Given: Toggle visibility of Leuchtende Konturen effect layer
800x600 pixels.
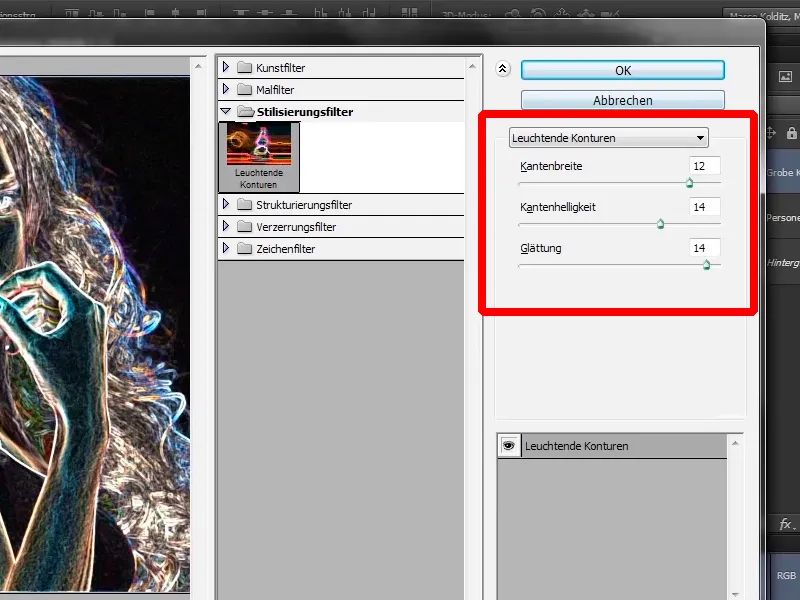Looking at the screenshot, I should [509, 445].
